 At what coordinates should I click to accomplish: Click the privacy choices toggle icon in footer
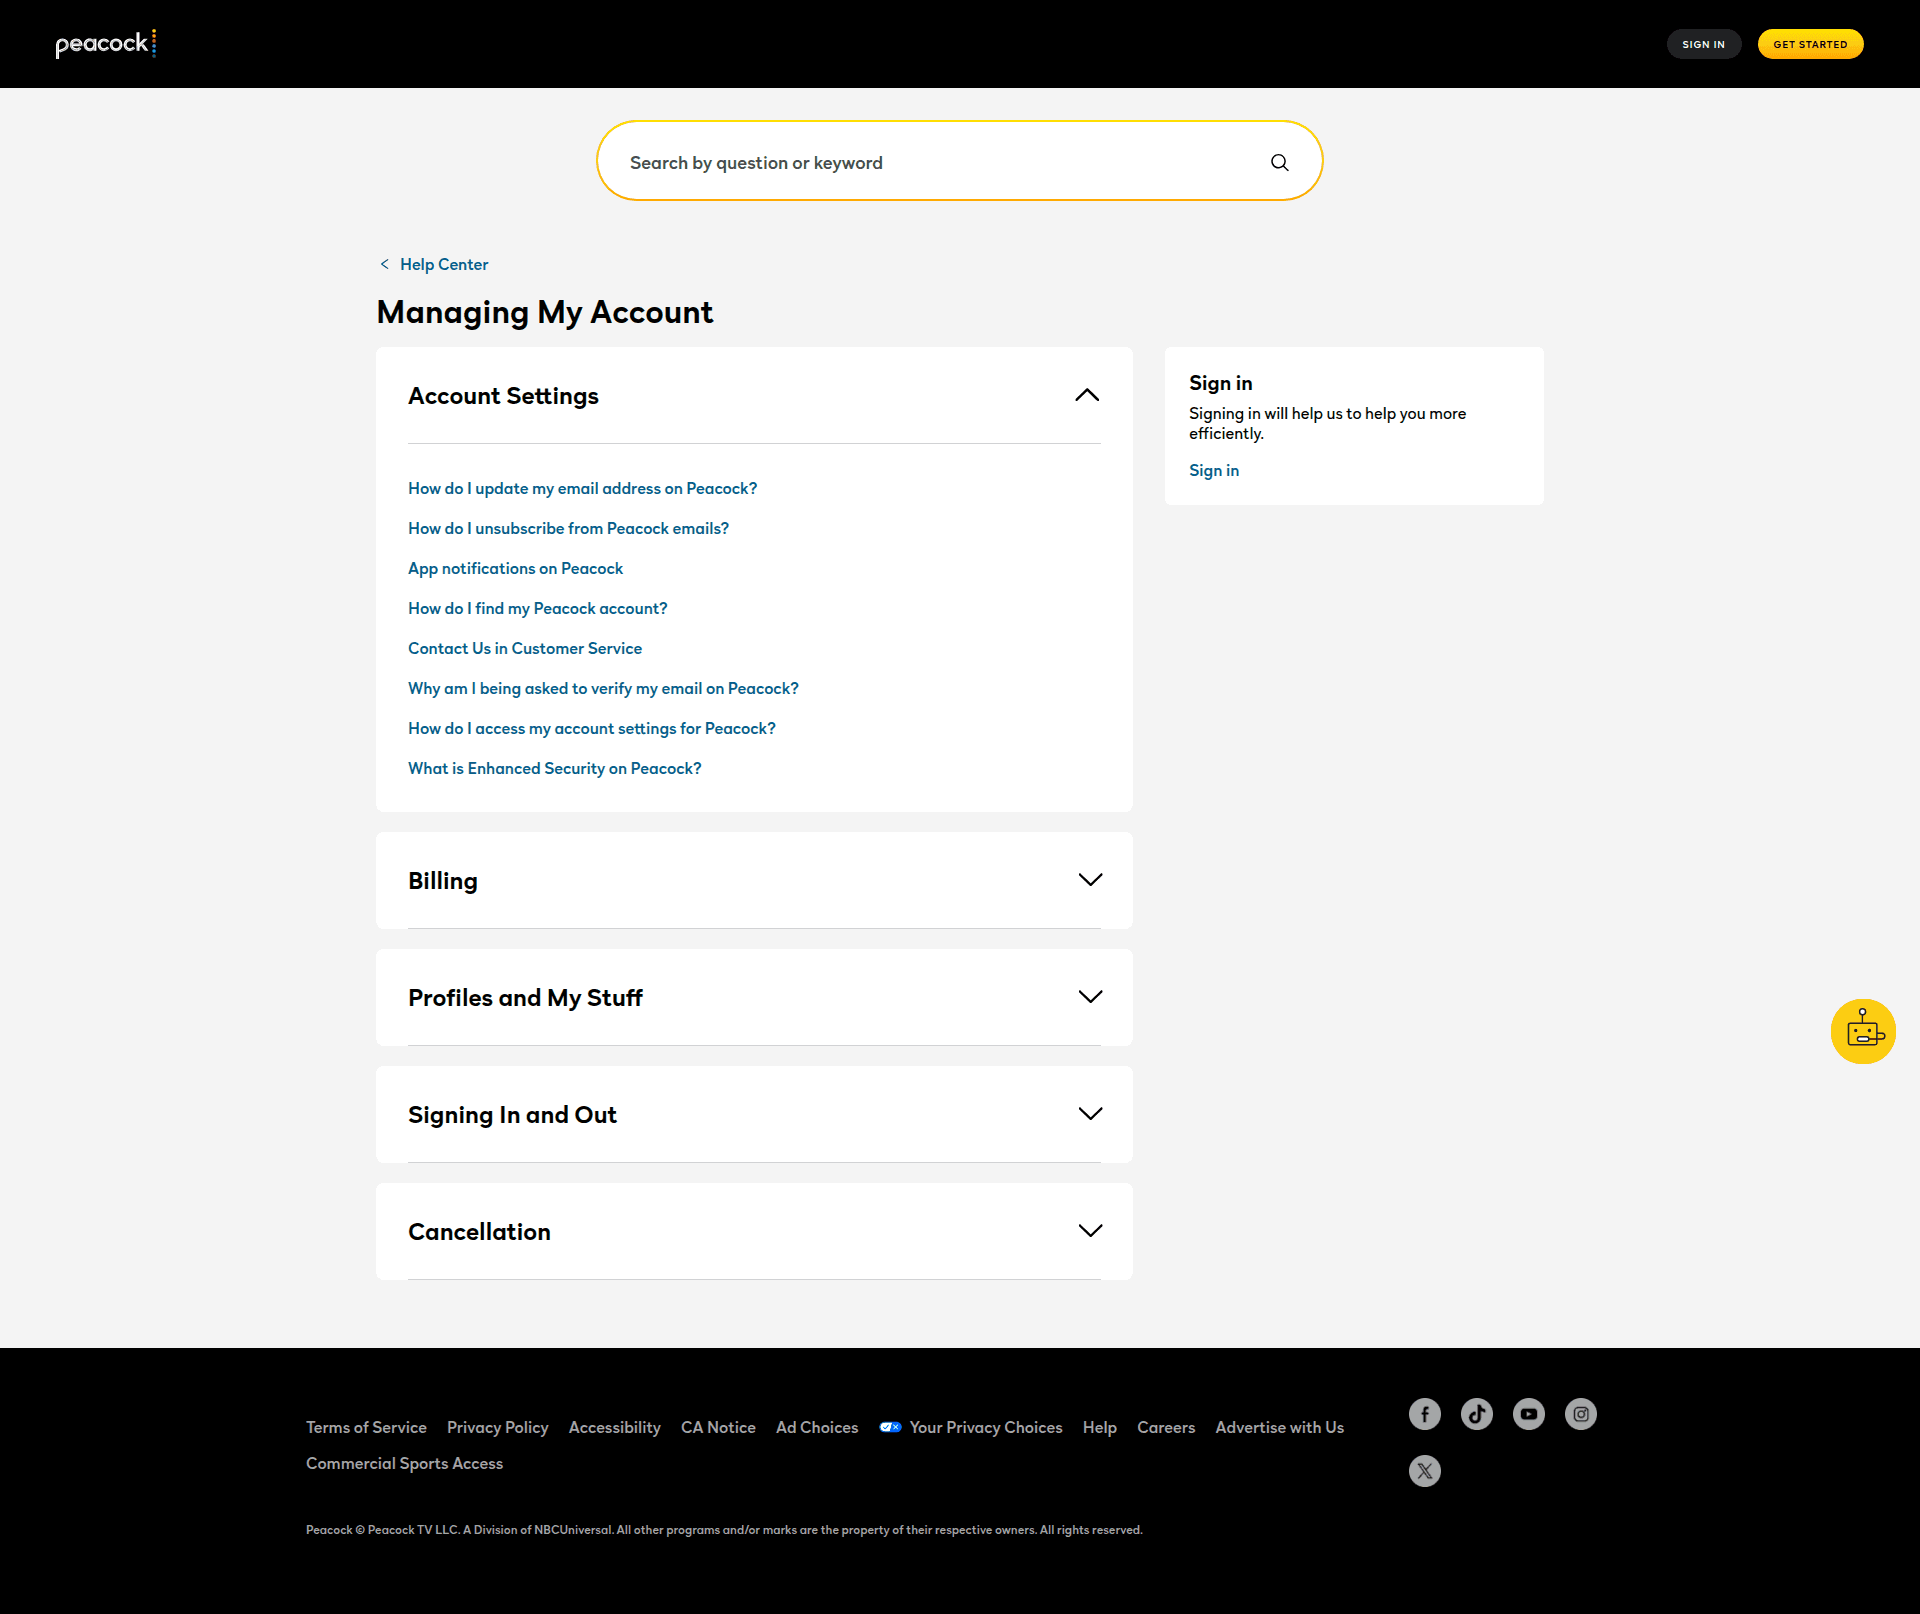[890, 1427]
